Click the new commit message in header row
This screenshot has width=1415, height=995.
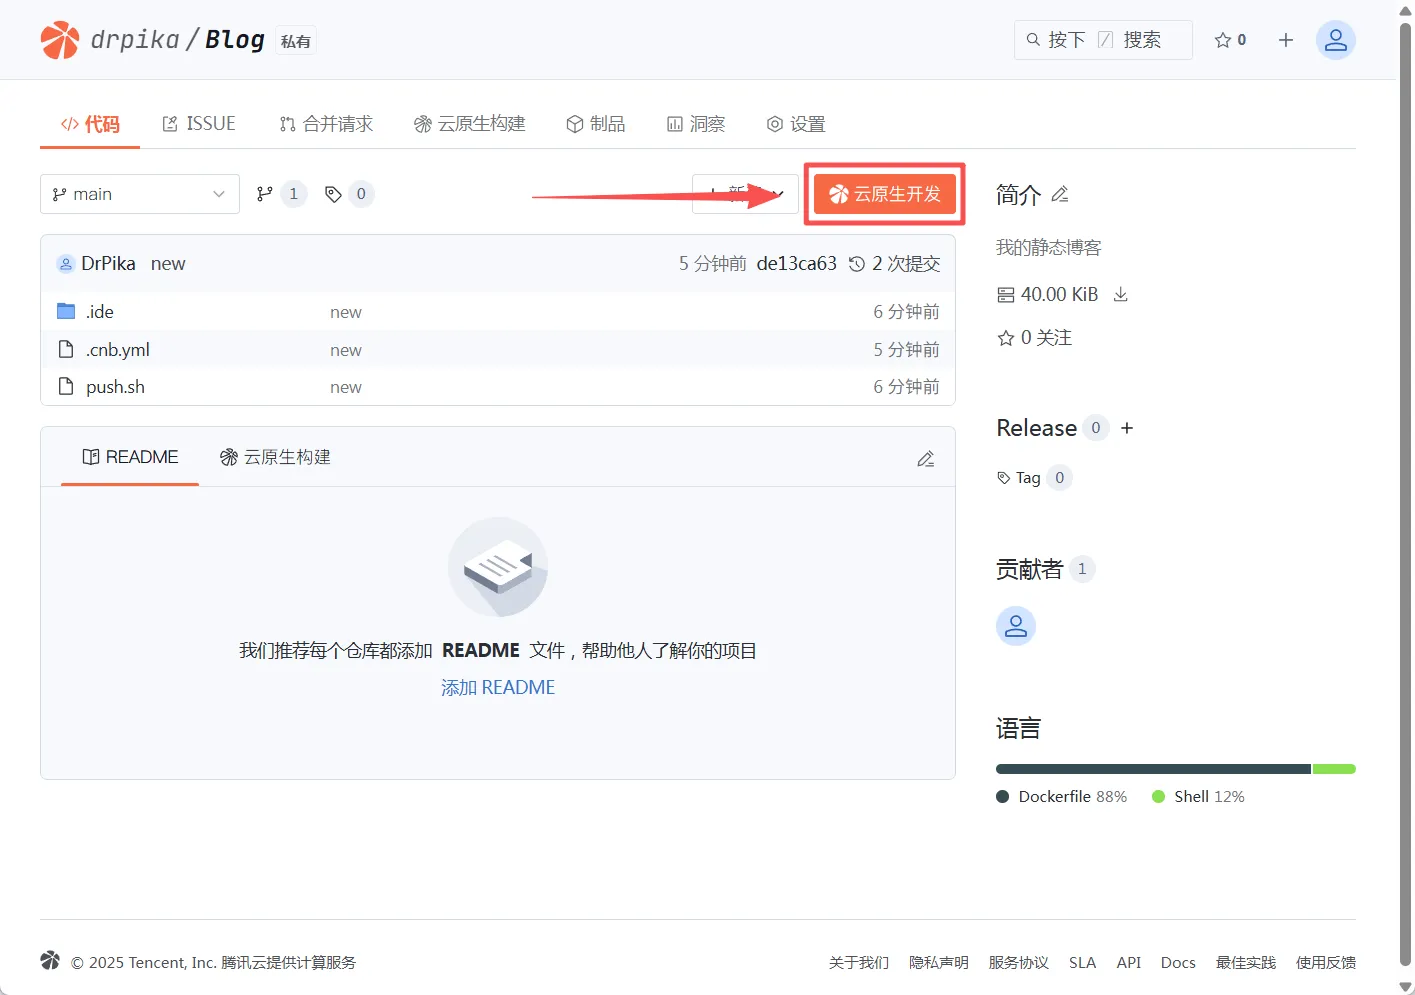(x=168, y=263)
